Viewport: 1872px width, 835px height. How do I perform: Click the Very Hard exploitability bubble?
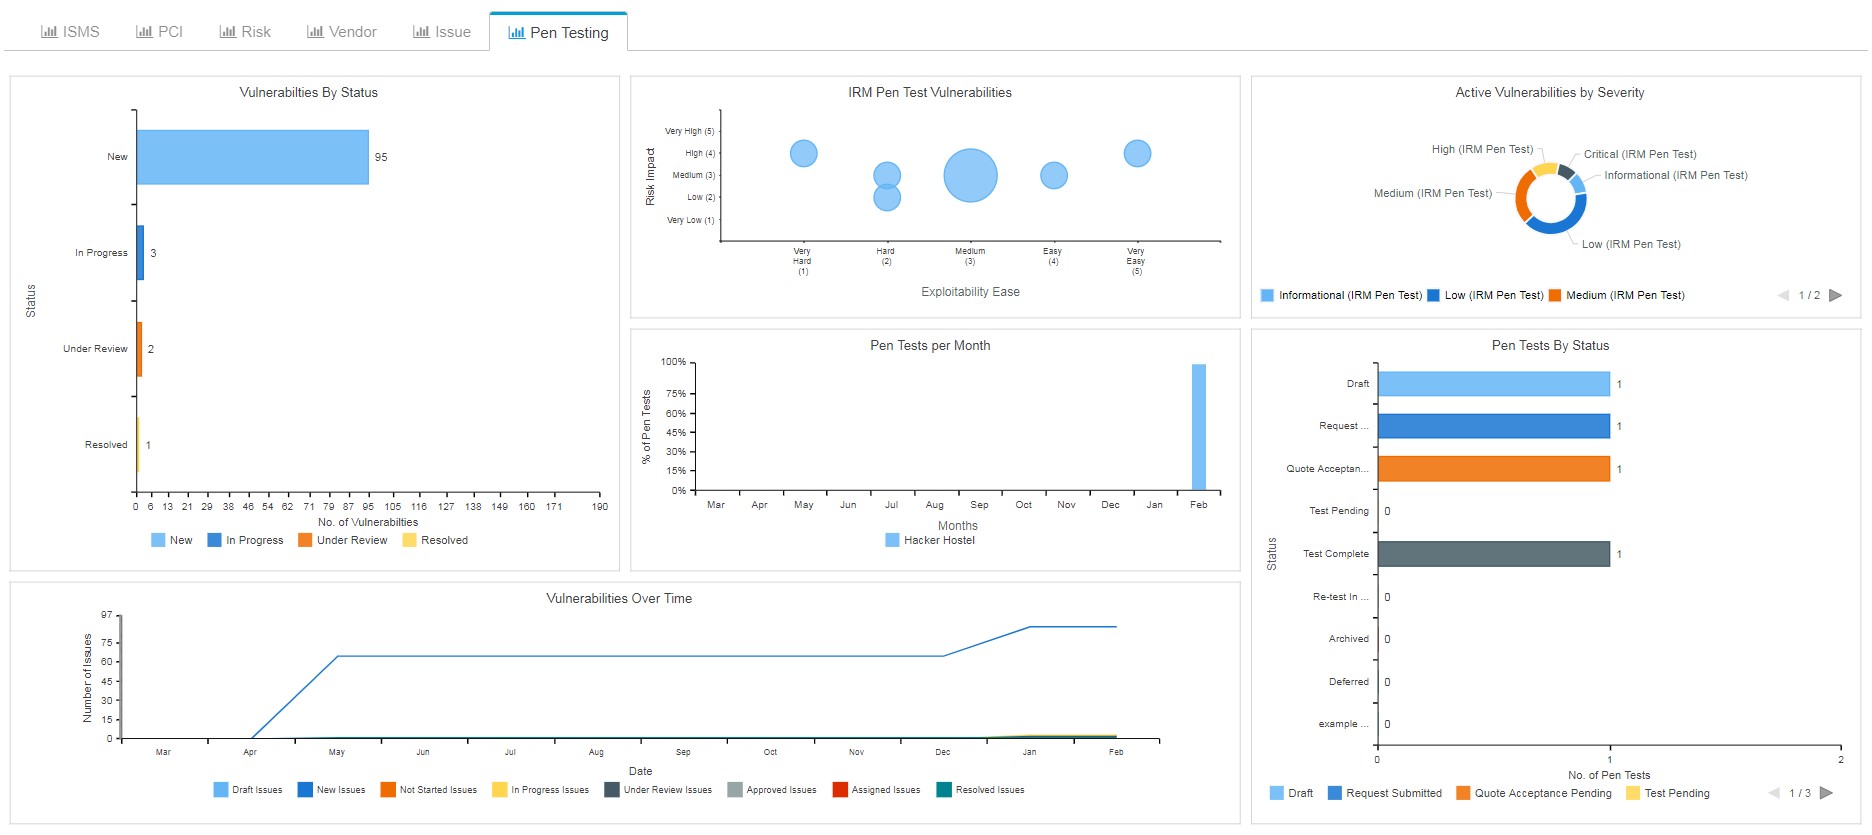(x=803, y=153)
